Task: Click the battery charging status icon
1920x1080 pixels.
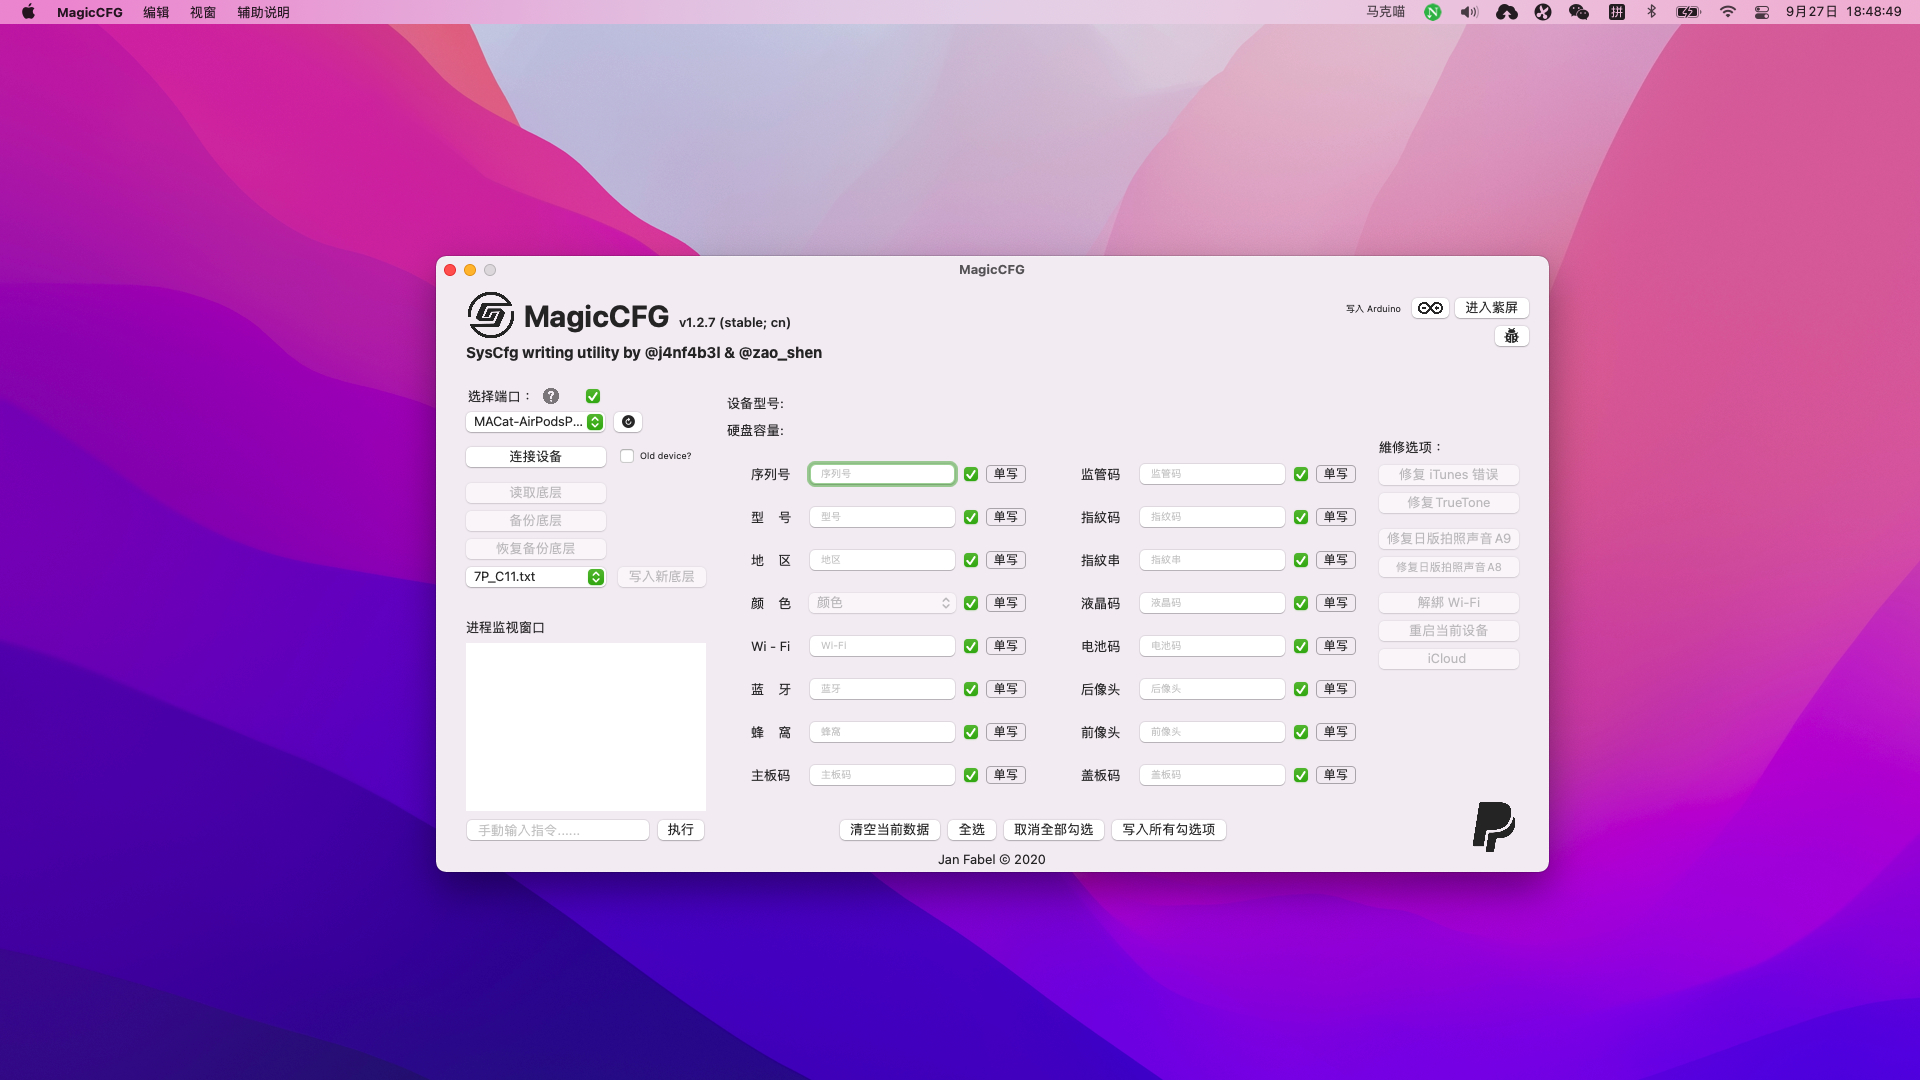Action: [1688, 12]
